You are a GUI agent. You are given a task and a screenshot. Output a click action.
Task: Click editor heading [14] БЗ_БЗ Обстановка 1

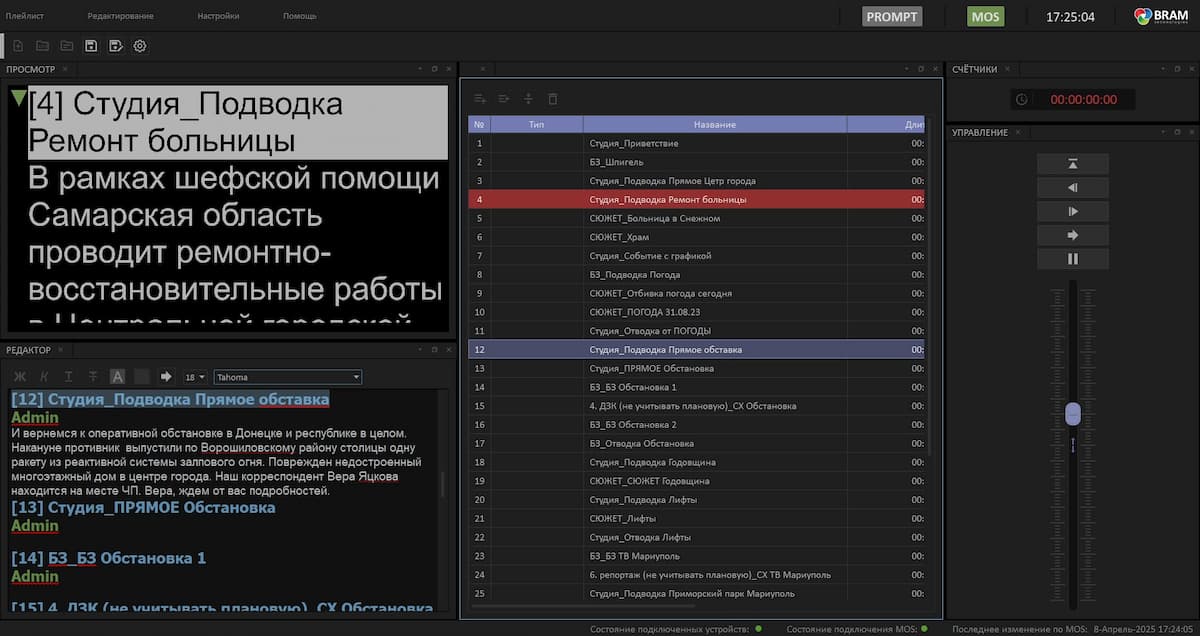108,558
